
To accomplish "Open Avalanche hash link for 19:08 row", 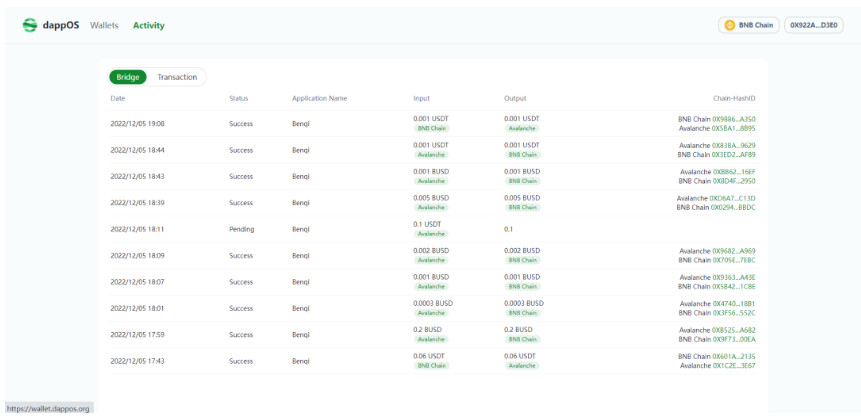I will tap(734, 128).
